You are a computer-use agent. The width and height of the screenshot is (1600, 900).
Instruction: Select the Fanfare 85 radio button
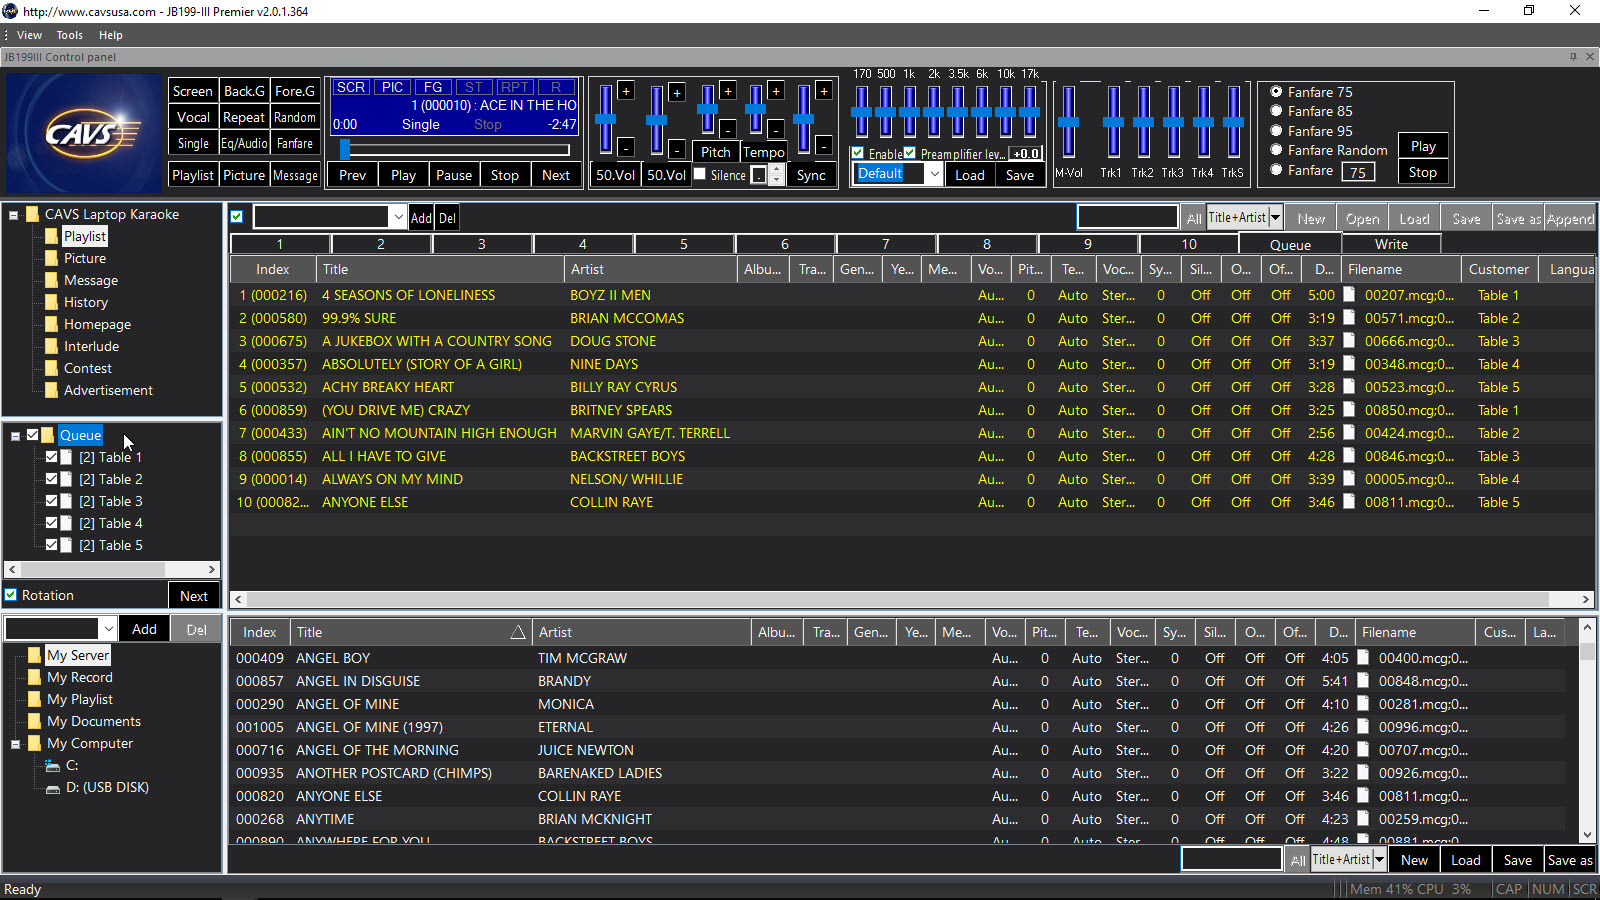(x=1276, y=111)
